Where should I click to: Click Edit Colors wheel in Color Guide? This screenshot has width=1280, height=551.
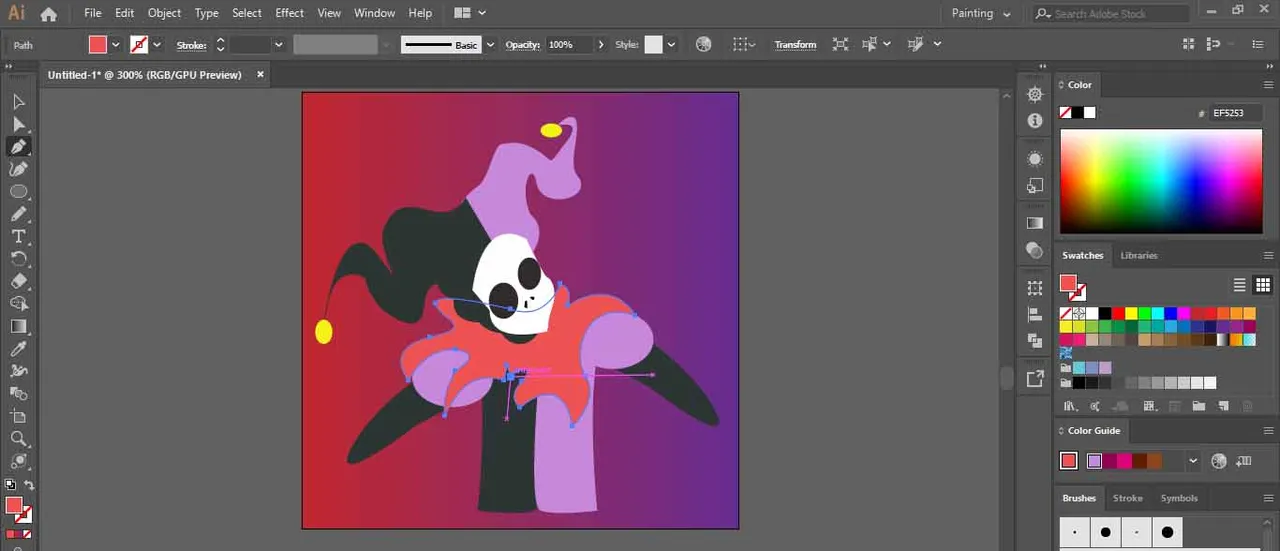[1218, 461]
